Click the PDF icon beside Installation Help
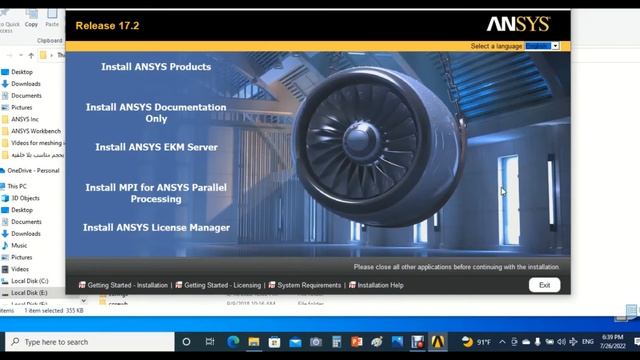Screen dimensions: 640x360 (352, 285)
